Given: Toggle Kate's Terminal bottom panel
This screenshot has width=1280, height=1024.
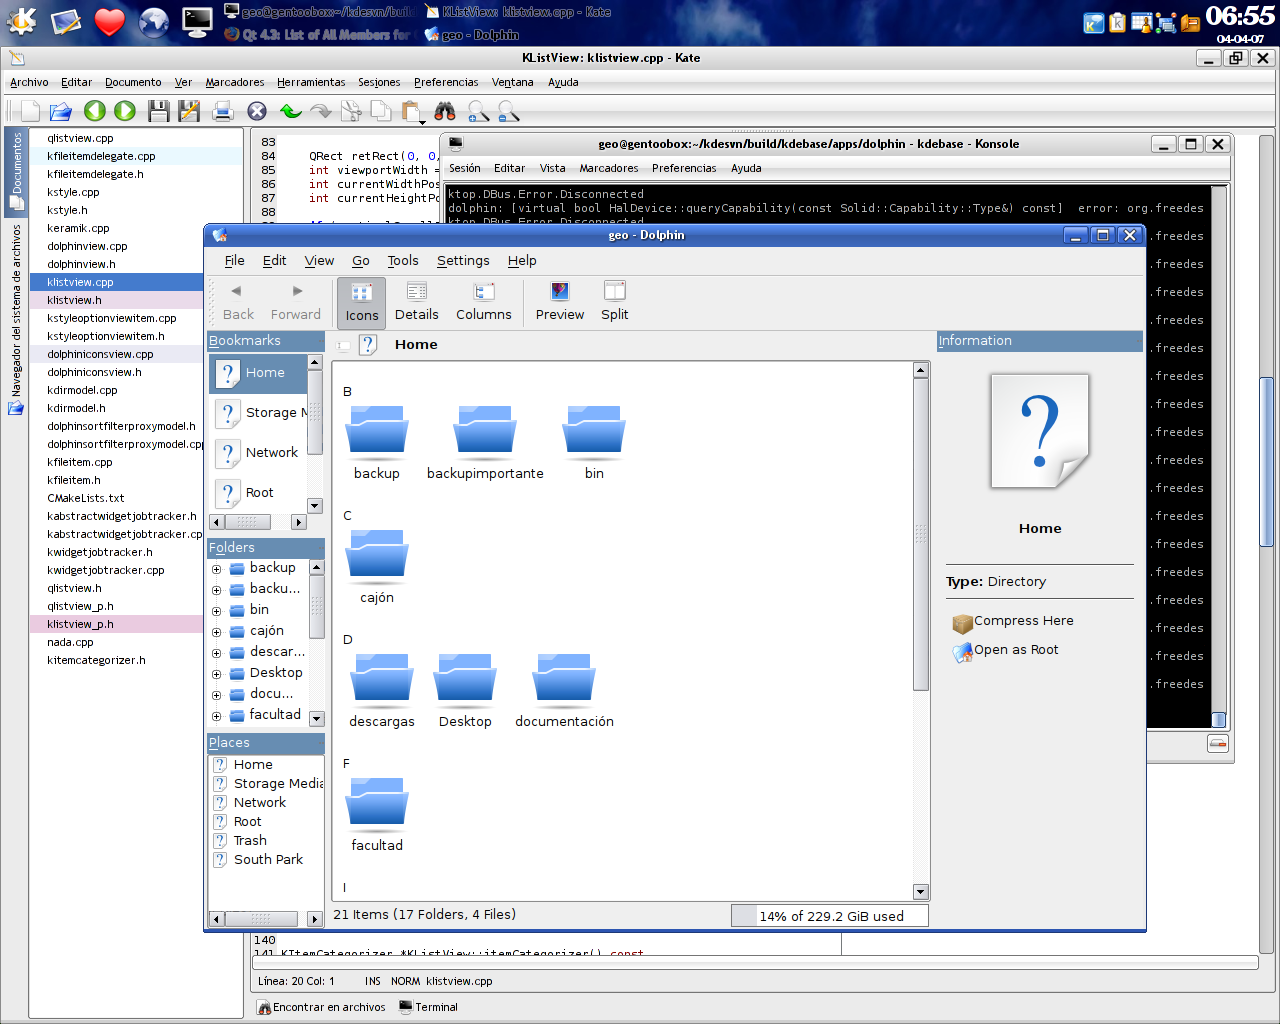Looking at the screenshot, I should pyautogui.click(x=428, y=1007).
